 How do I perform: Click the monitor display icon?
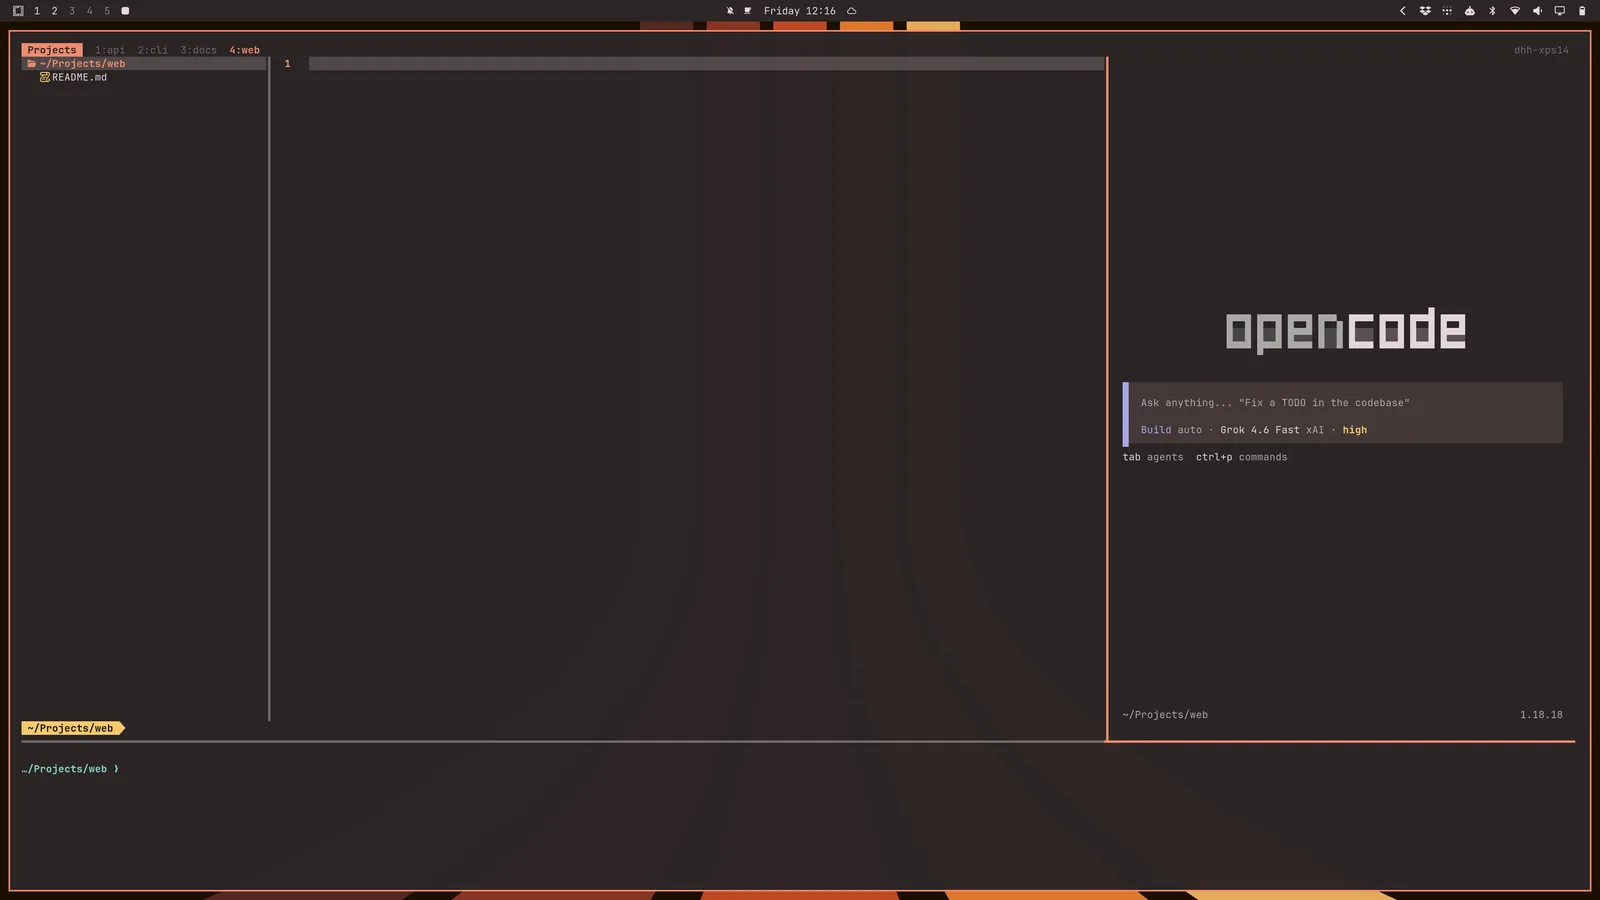click(x=1559, y=11)
